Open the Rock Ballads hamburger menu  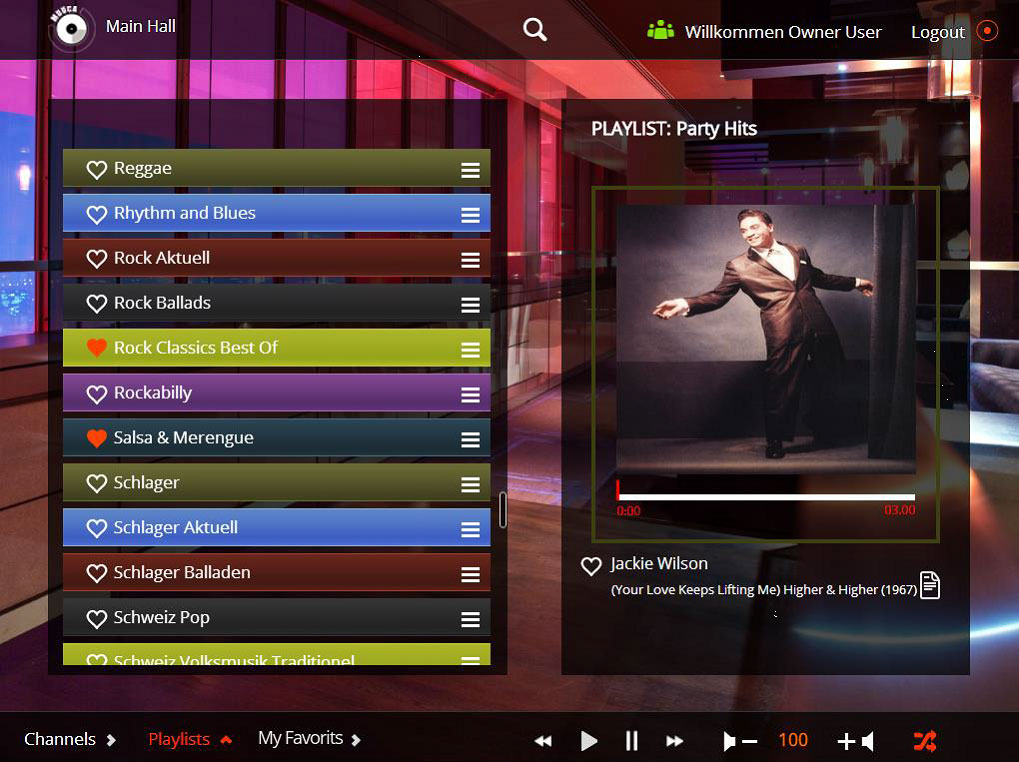click(471, 305)
